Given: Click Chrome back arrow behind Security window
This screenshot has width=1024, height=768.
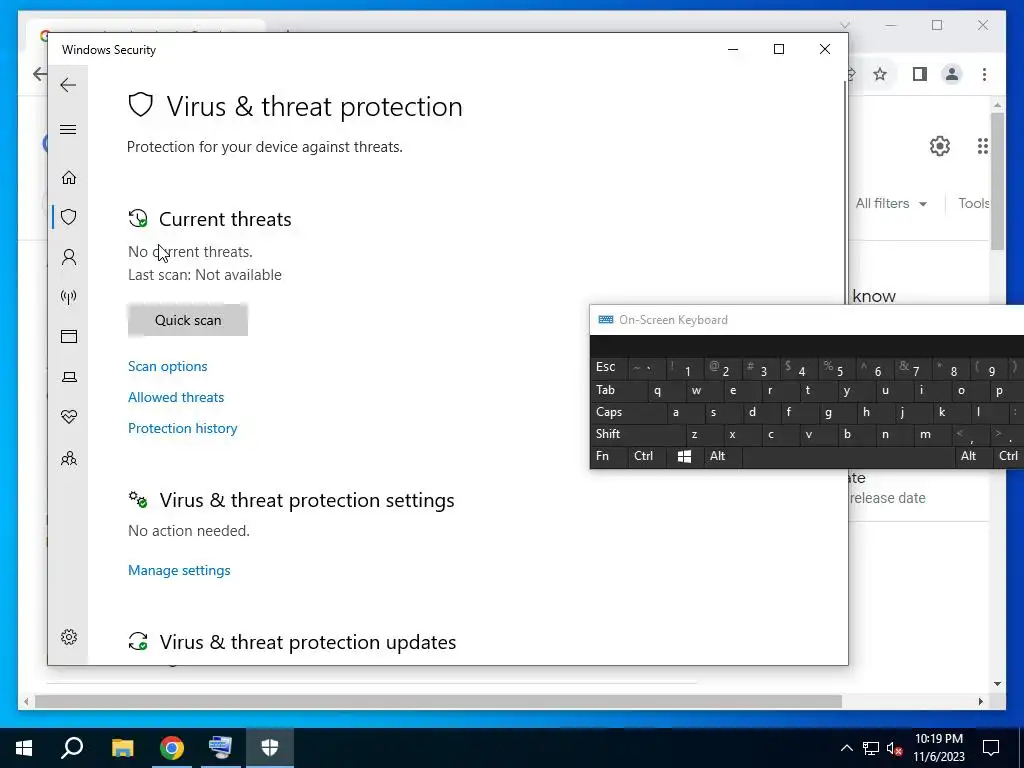Looking at the screenshot, I should pos(39,74).
